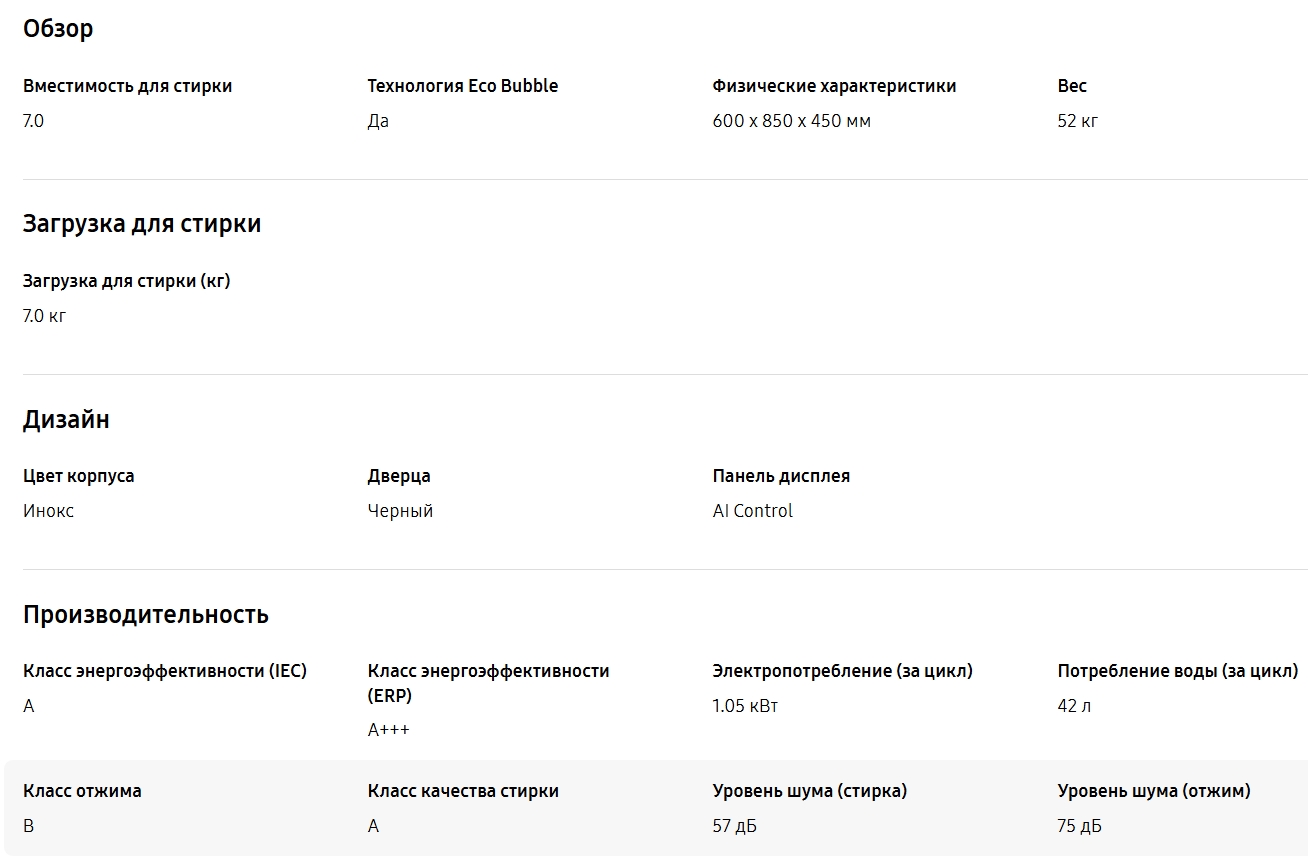This screenshot has height=863, width=1308.
Task: Select the "Потребление воды (за цикл)" label
Action: (x=1178, y=671)
